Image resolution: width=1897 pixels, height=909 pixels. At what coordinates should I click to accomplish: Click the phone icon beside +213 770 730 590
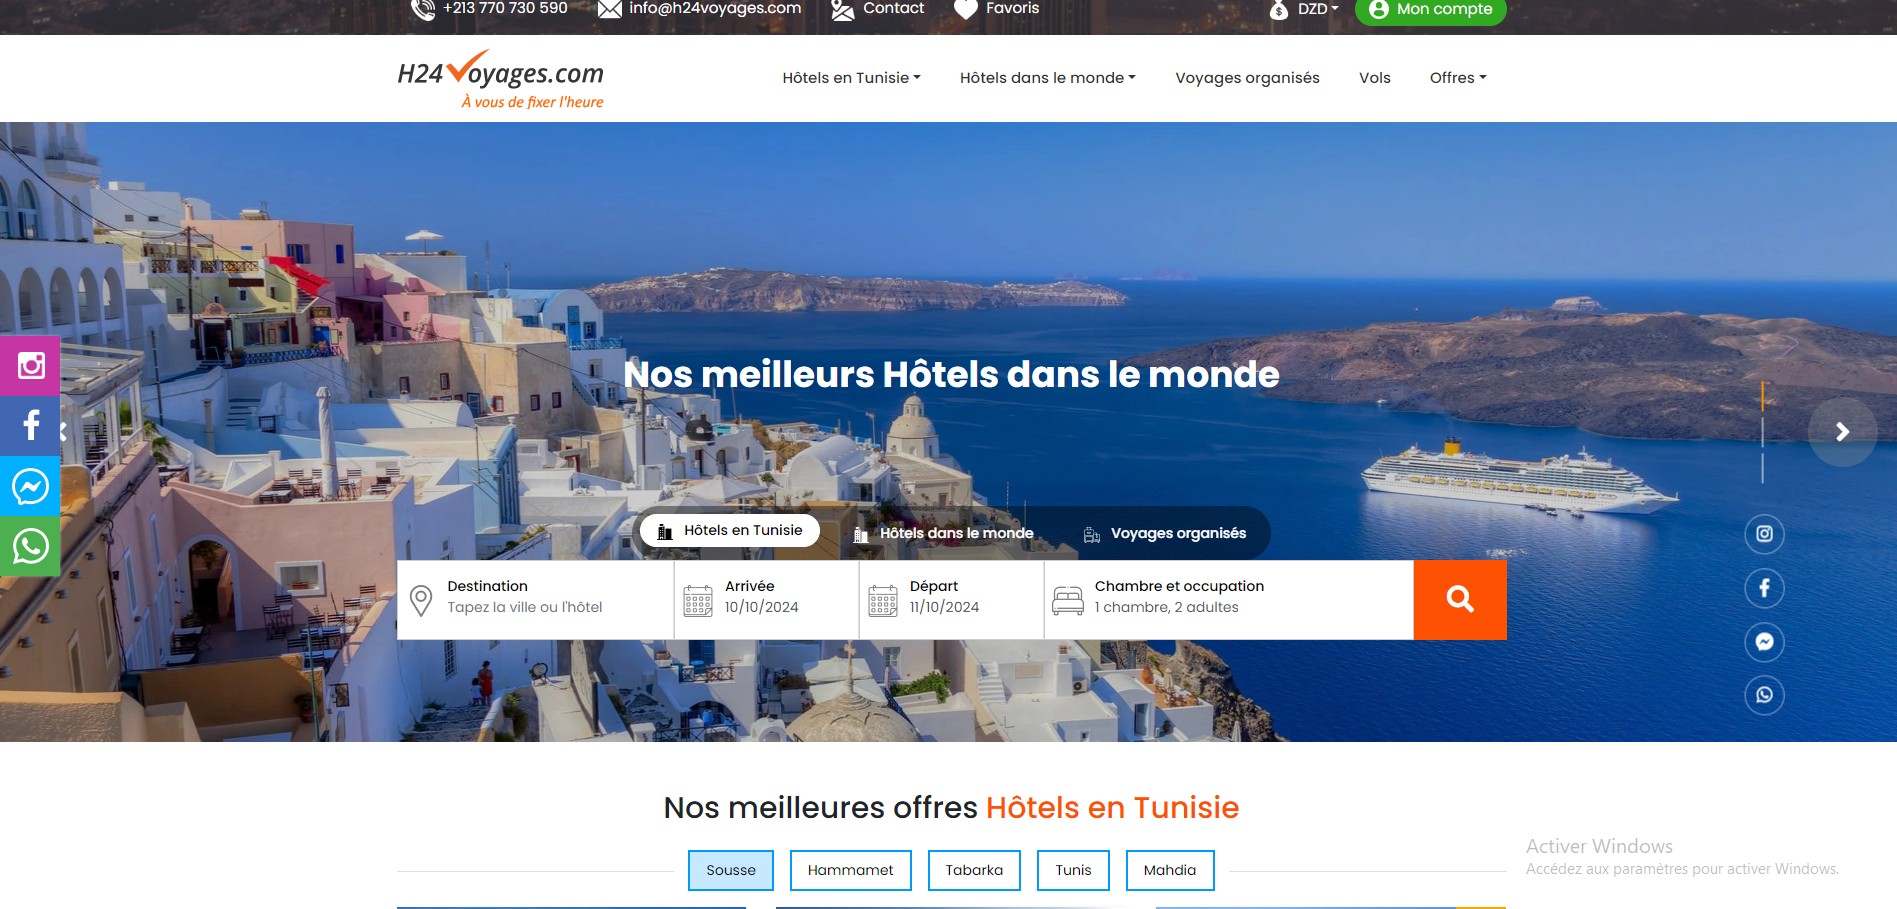423,9
